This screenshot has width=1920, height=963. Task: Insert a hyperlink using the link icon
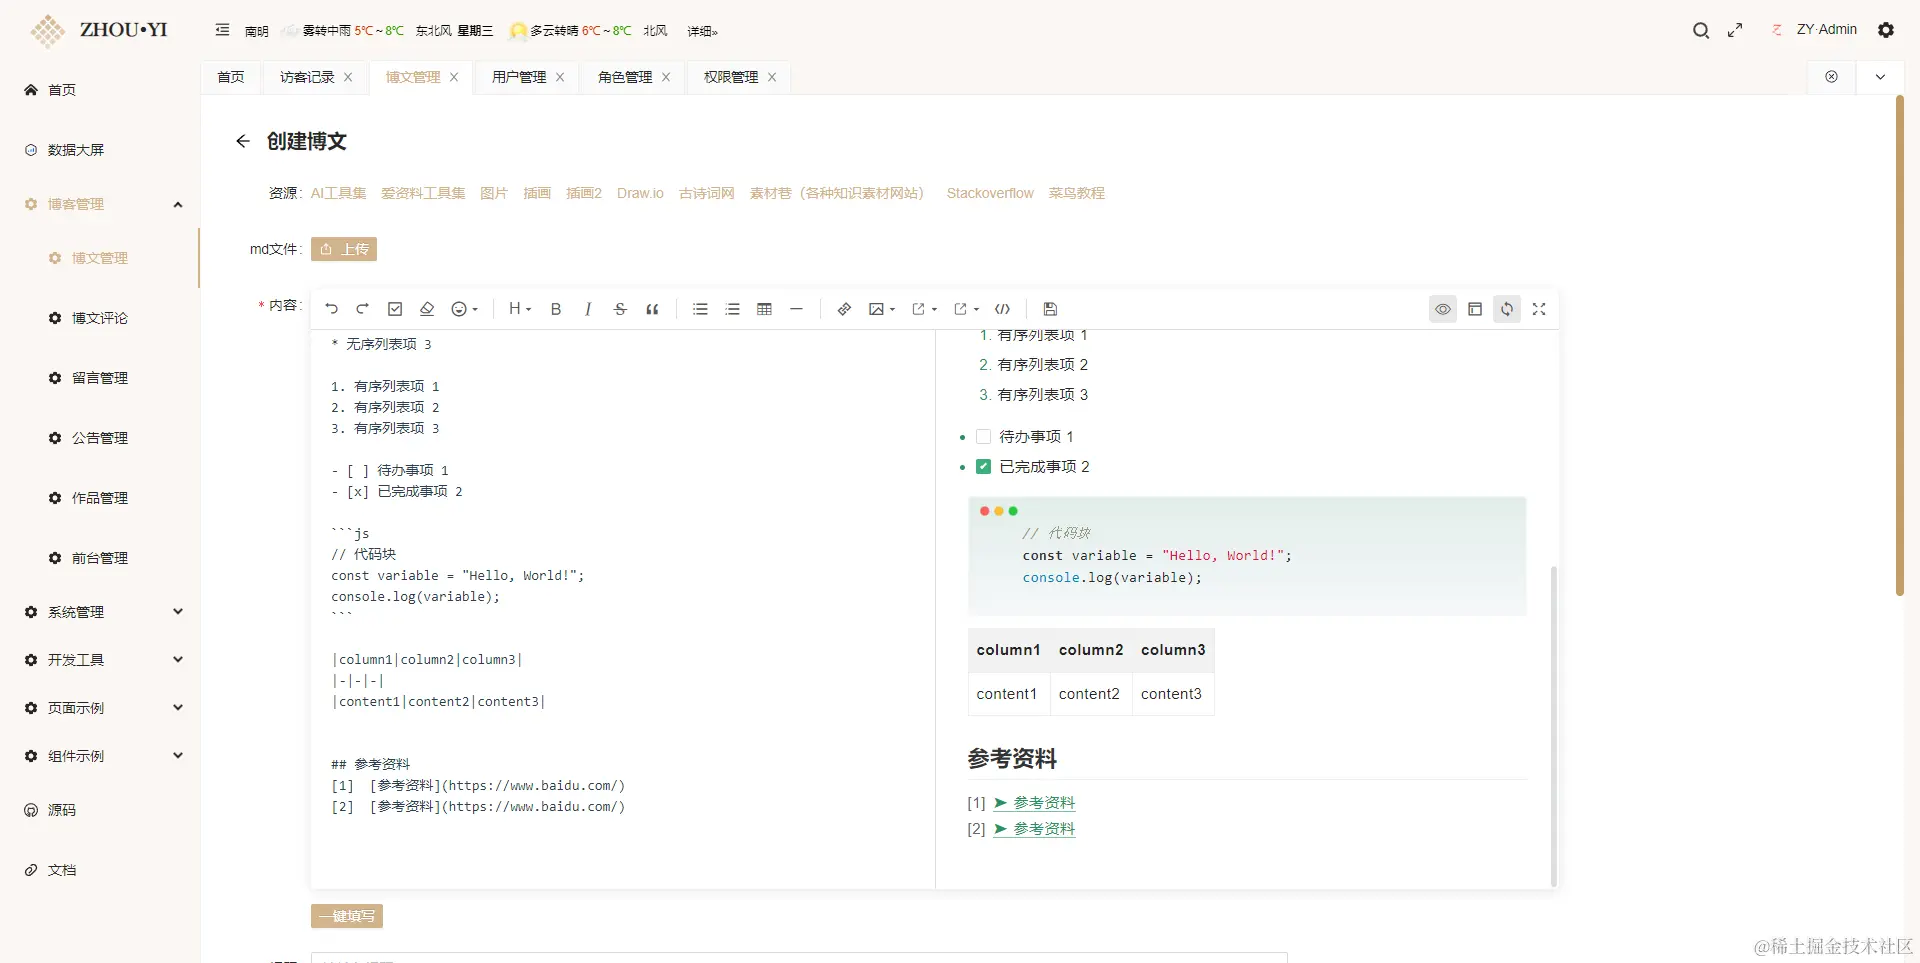844,309
